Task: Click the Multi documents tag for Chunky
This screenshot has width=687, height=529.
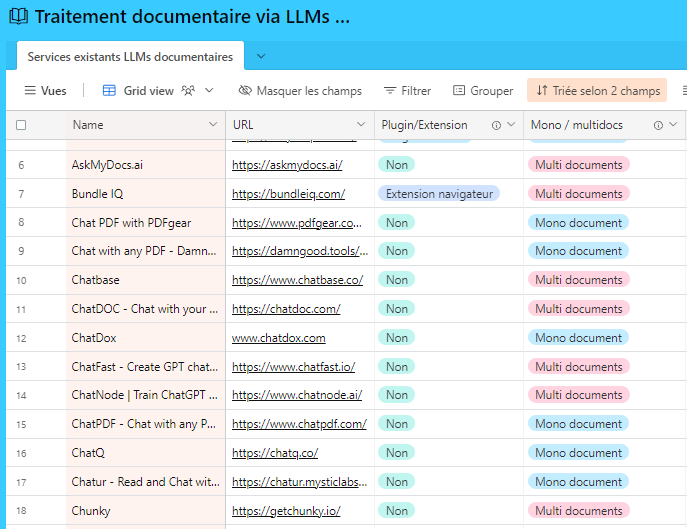Action: pos(579,511)
